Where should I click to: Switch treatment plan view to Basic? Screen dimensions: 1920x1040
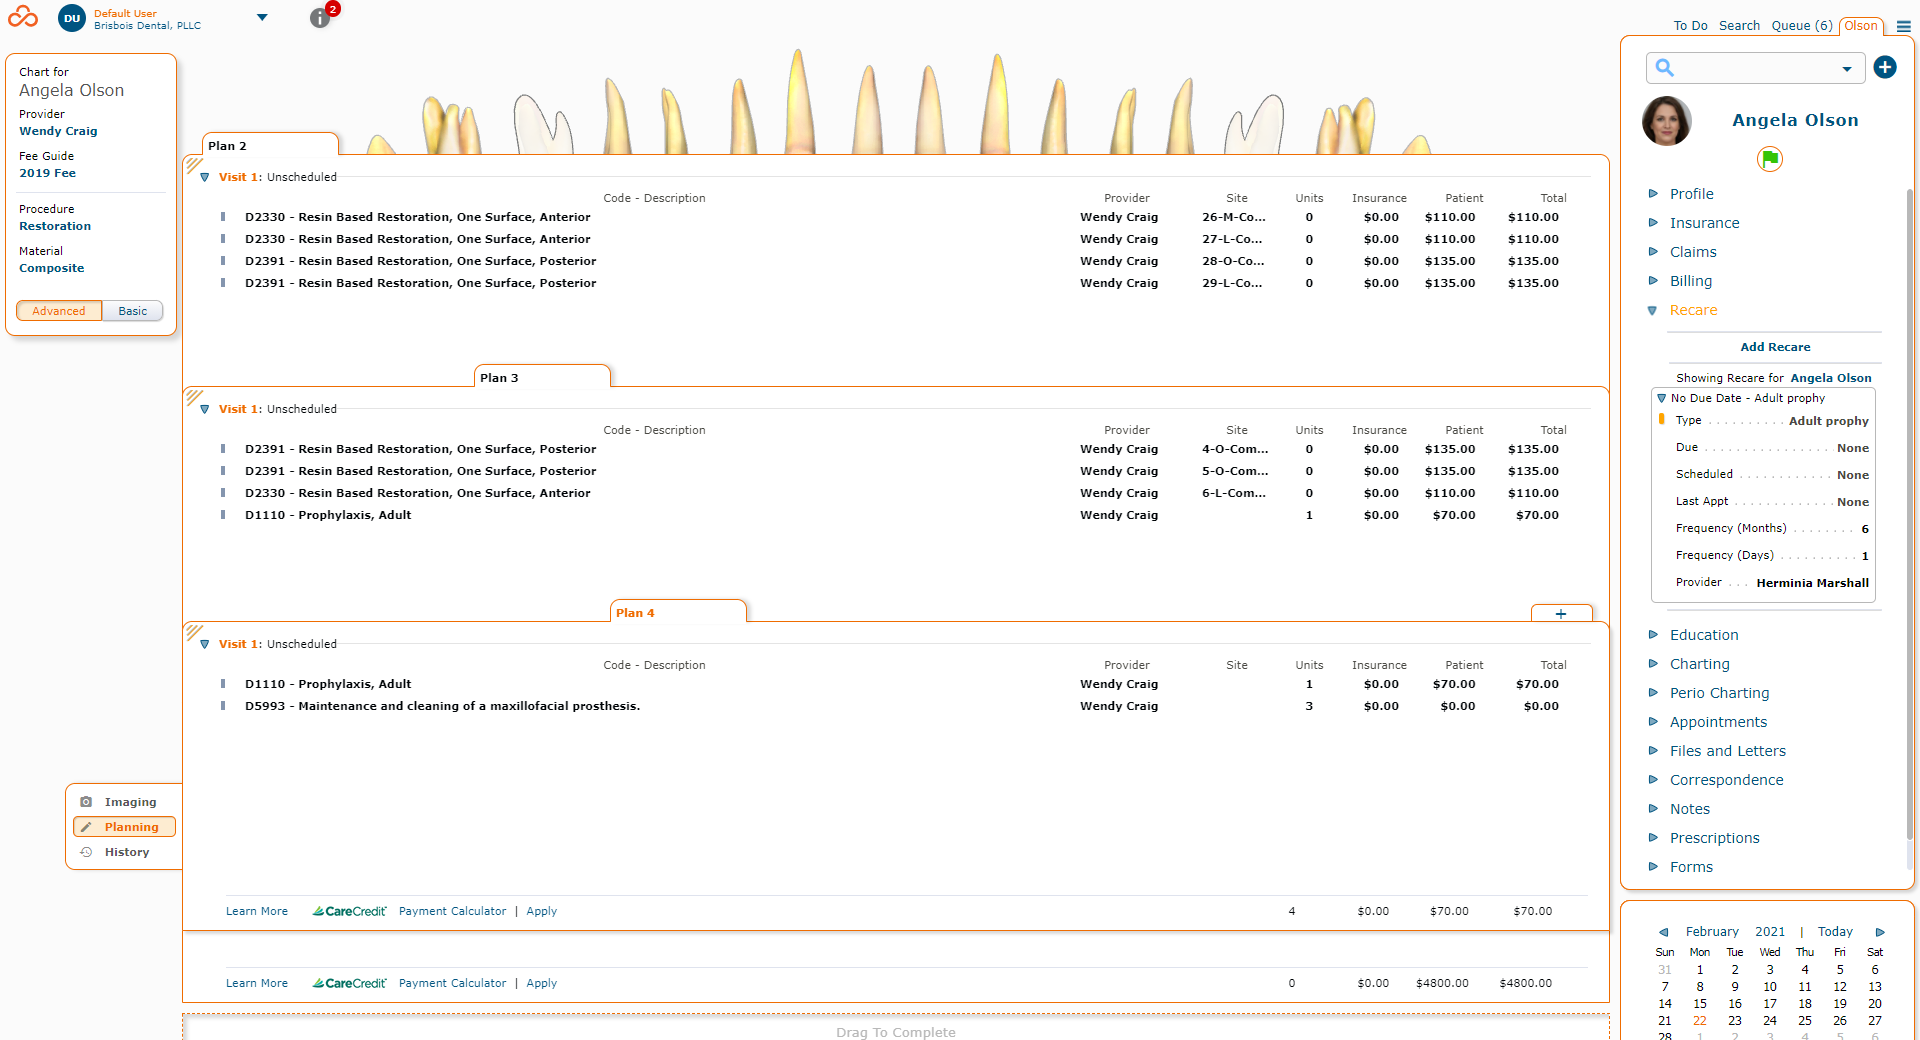click(132, 310)
